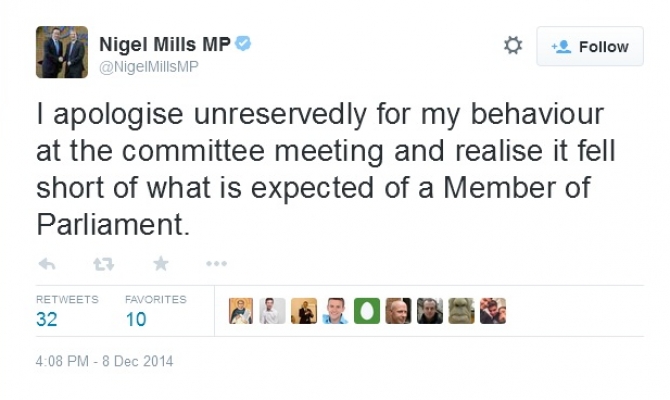
Task: Click the second user avatar in white shirt
Action: click(272, 311)
